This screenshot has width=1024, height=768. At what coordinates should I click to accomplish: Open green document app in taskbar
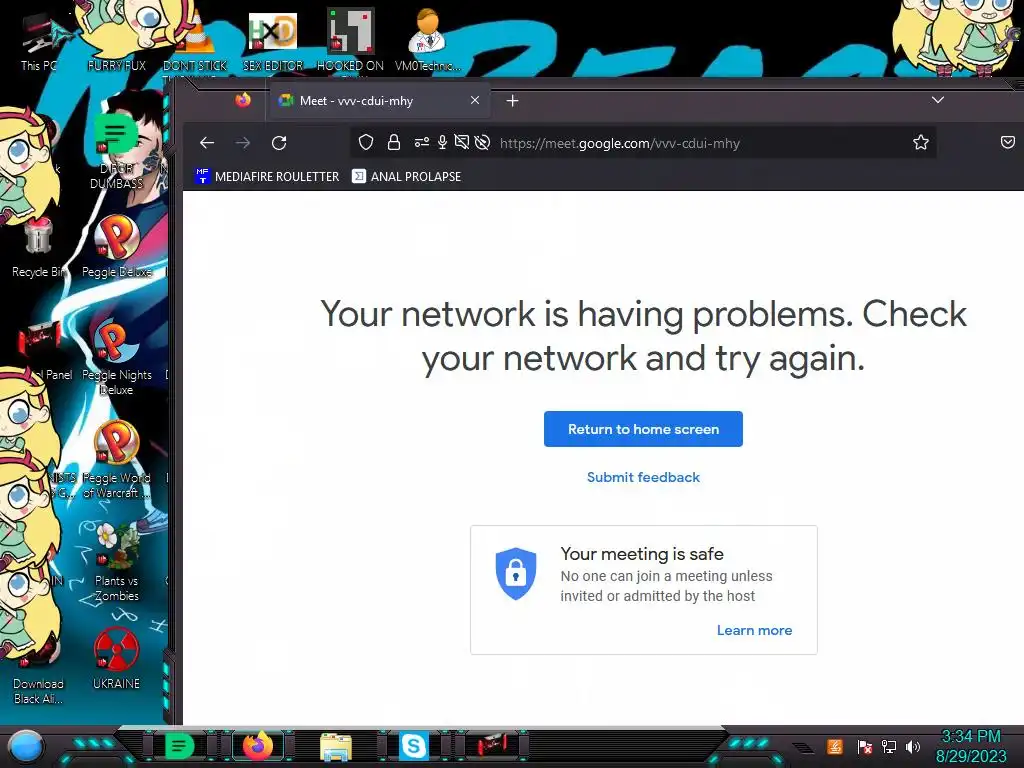pyautogui.click(x=180, y=746)
